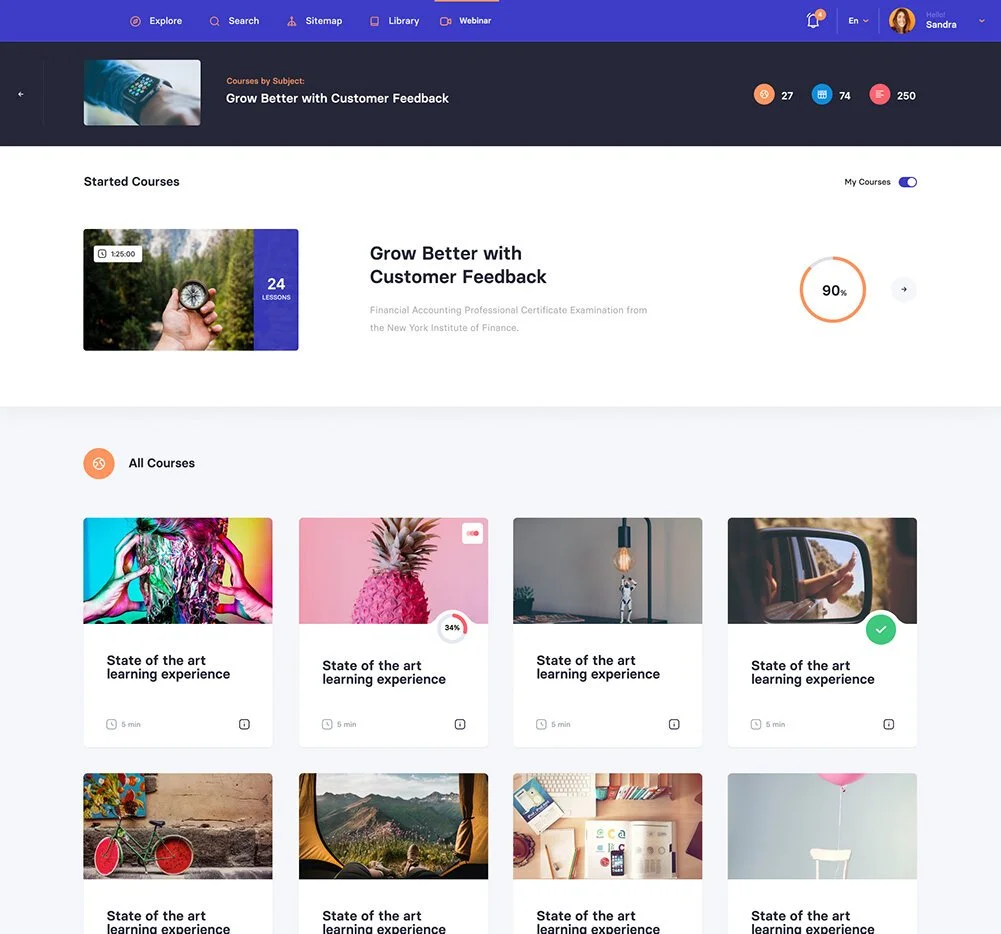Click blue calendar icon beside 74
1001x934 pixels.
[822, 94]
